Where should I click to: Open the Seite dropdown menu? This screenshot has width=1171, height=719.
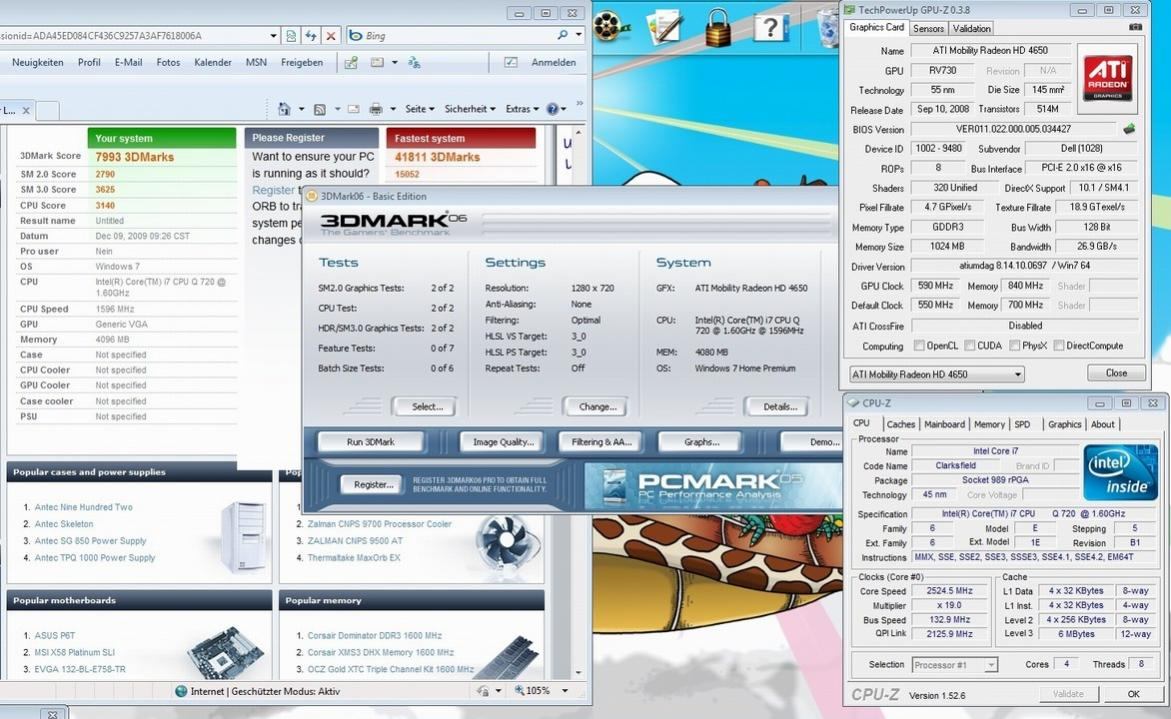click(x=420, y=109)
